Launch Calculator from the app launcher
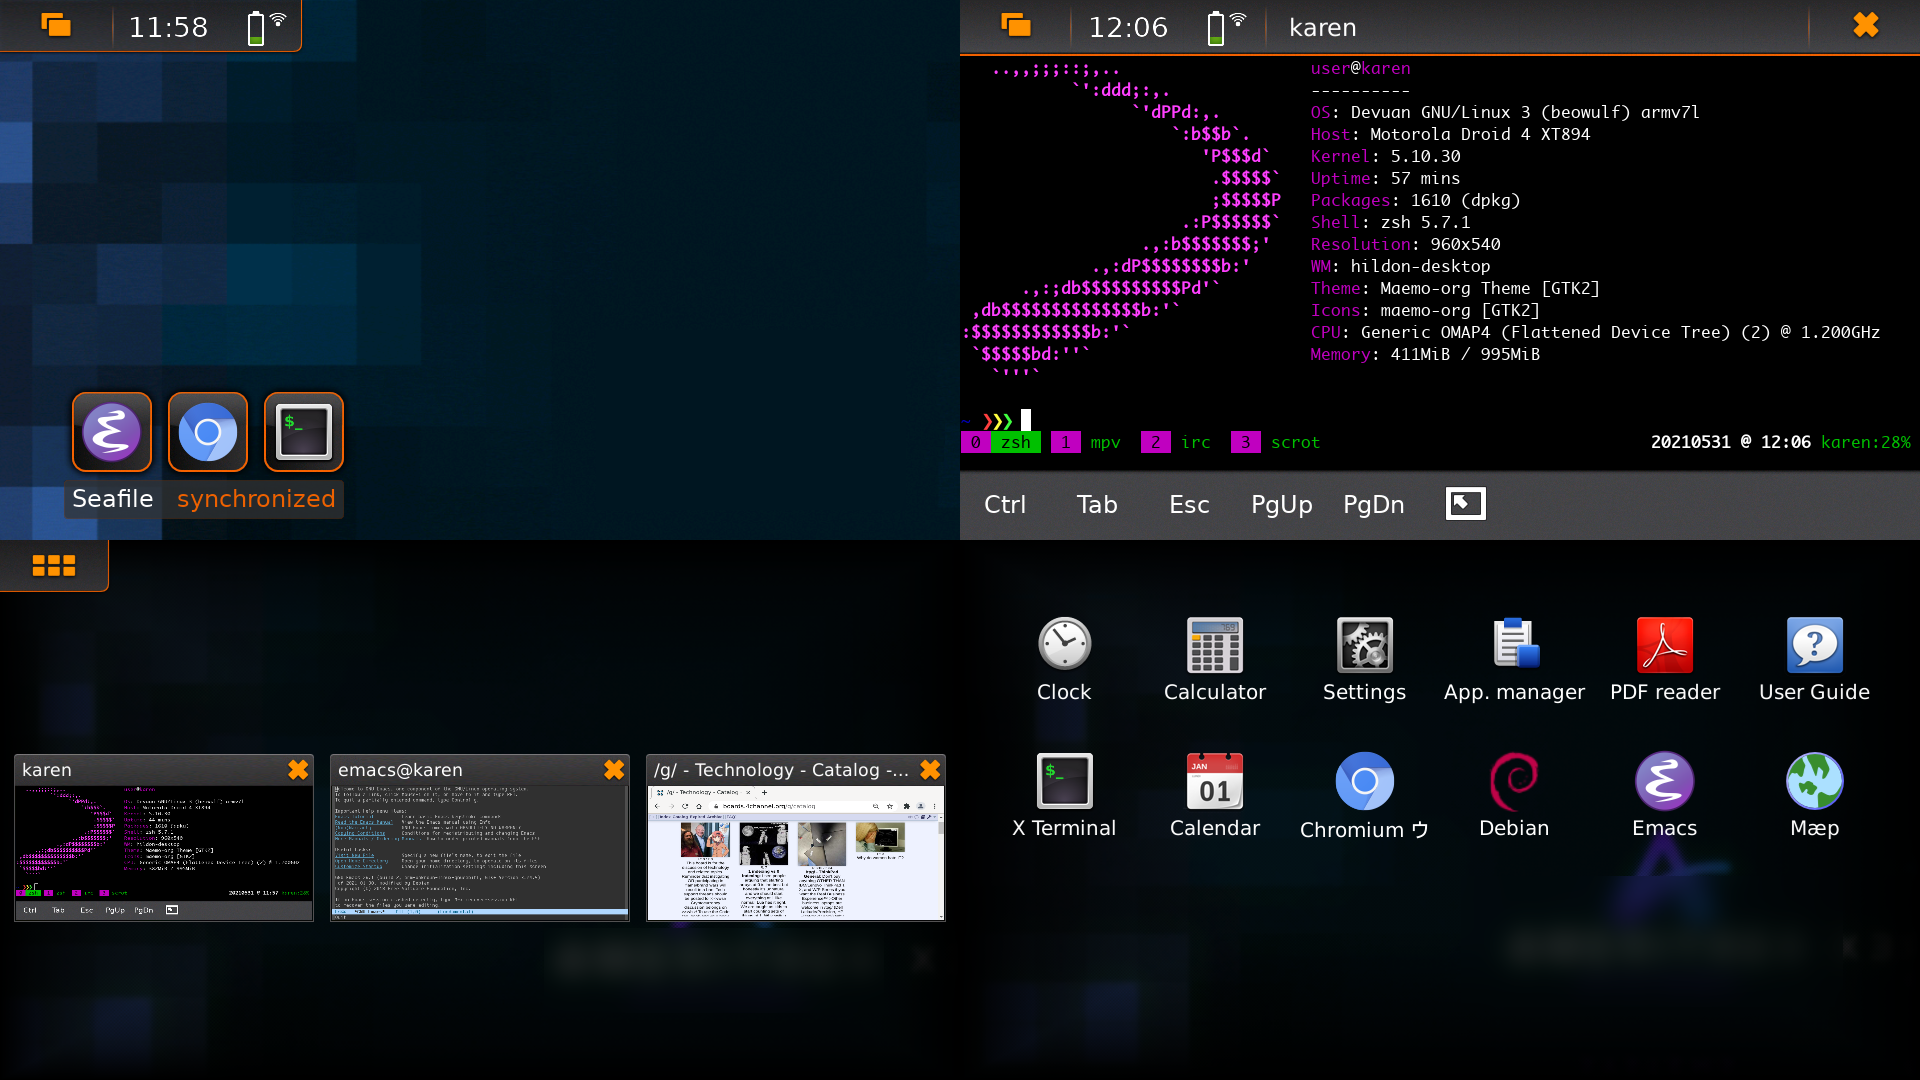Viewport: 1920px width, 1080px height. 1215,660
